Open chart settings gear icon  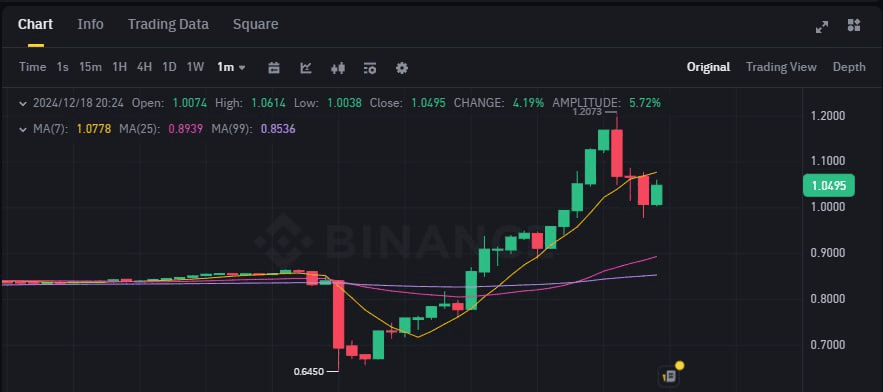click(402, 68)
